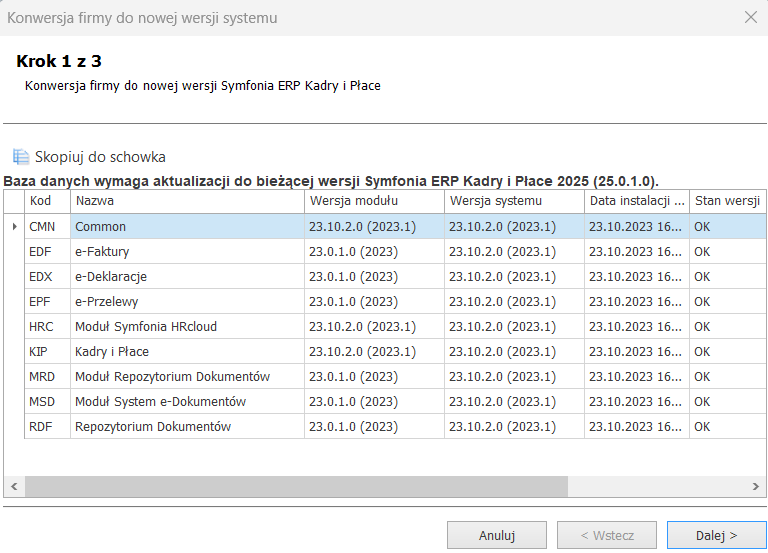Click system version in e-Deklaracje row
The image size is (768, 553).
[x=514, y=276]
